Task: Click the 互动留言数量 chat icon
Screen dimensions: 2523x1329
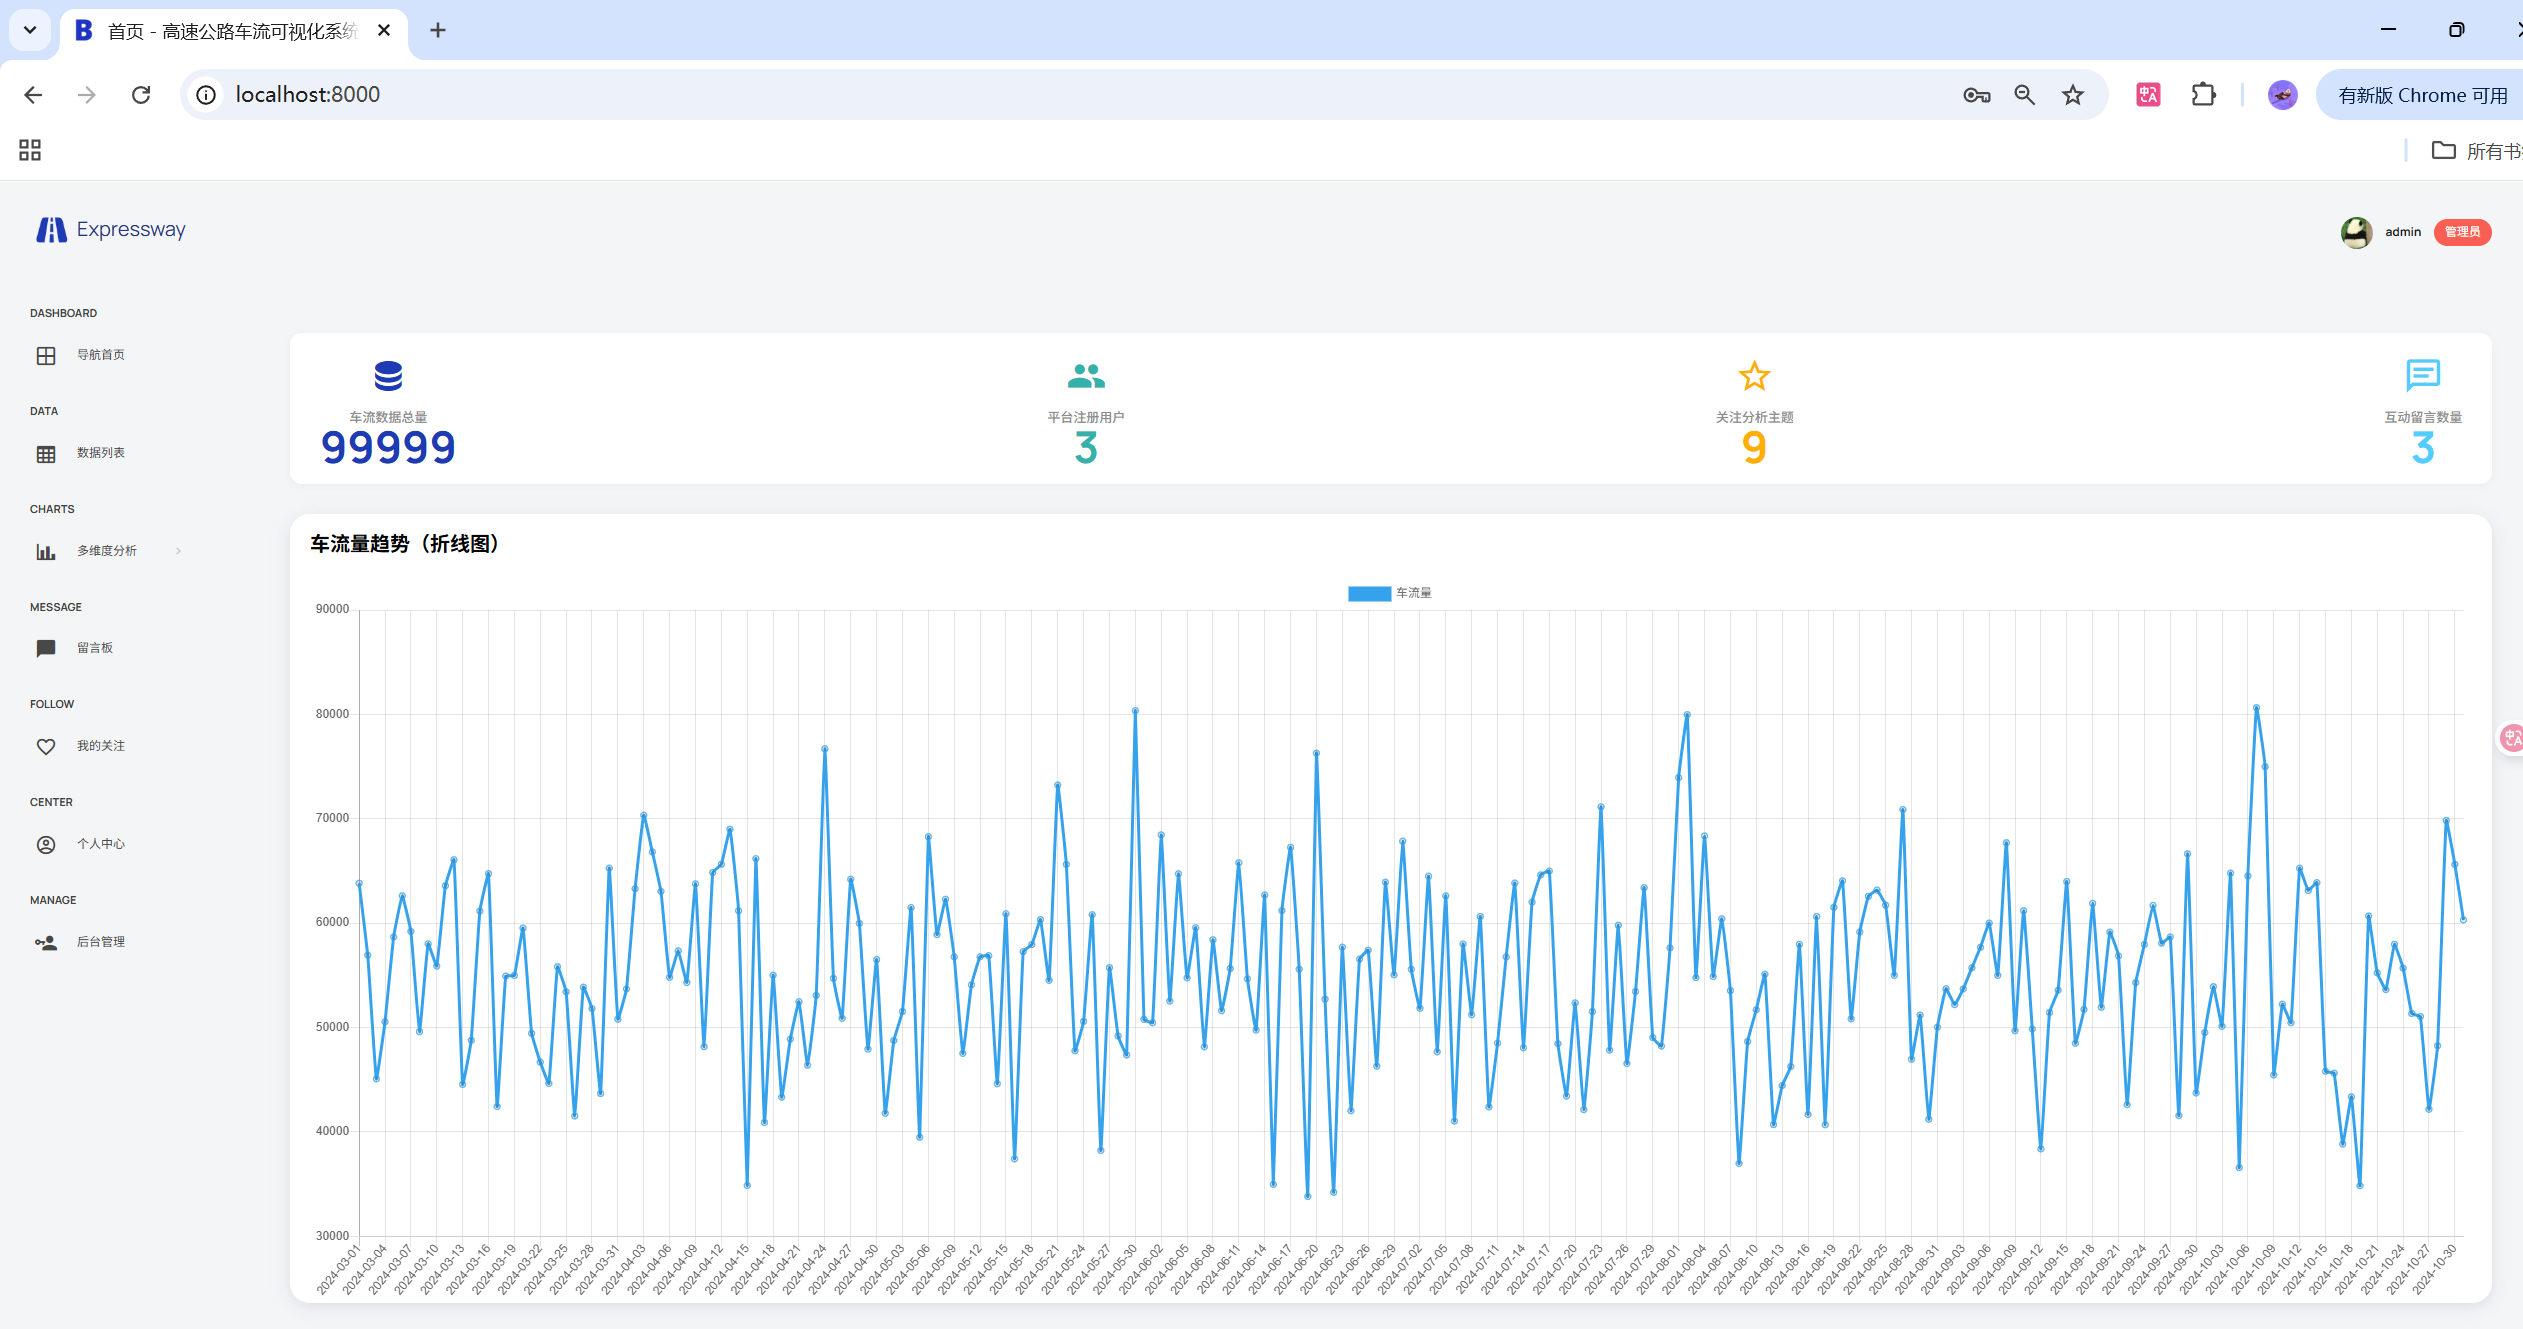Action: (x=2422, y=375)
